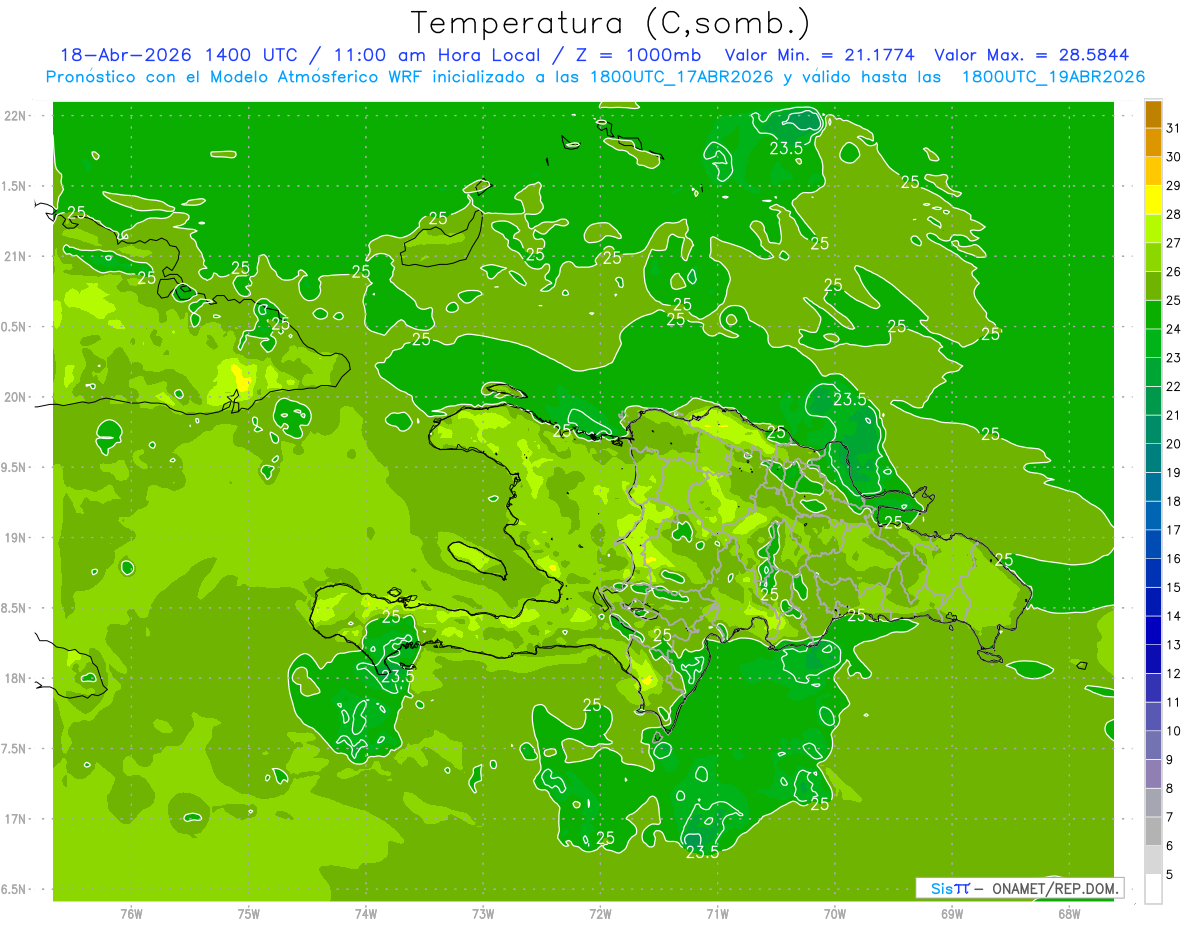
Task: Click the 23.5 contour label at map bottom
Action: click(x=702, y=852)
